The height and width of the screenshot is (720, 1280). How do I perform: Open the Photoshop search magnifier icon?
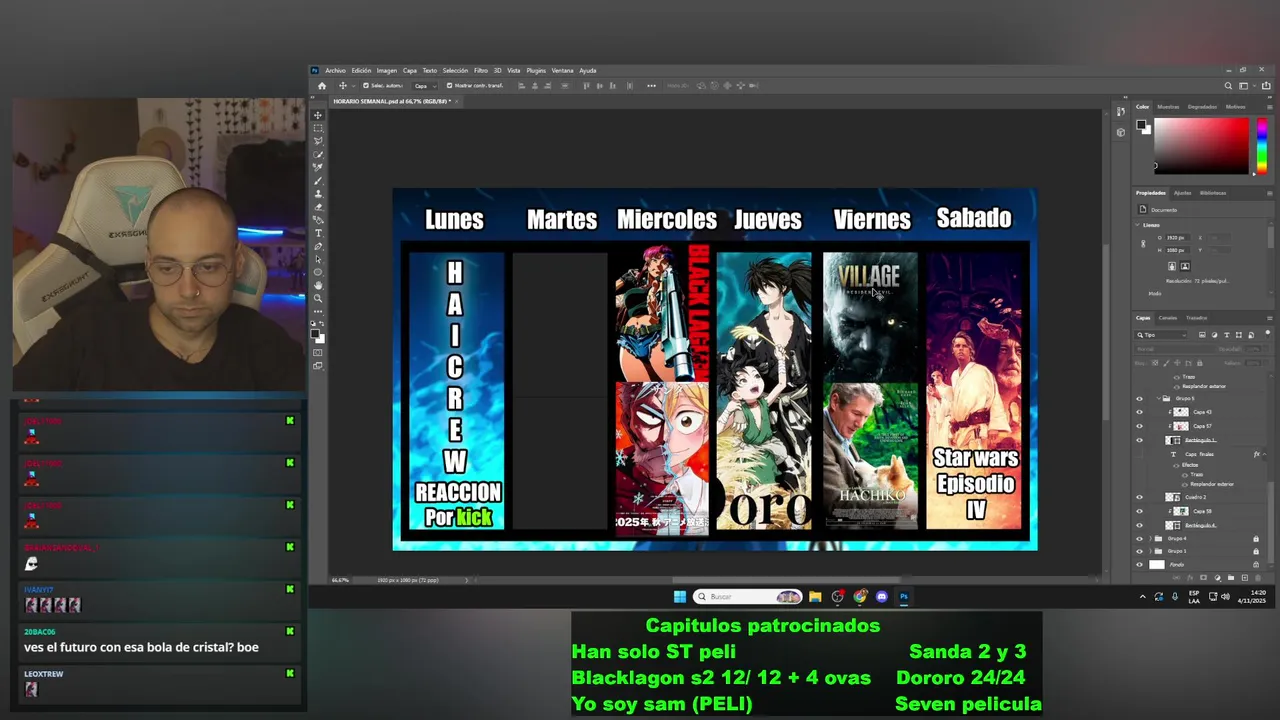(x=1228, y=86)
